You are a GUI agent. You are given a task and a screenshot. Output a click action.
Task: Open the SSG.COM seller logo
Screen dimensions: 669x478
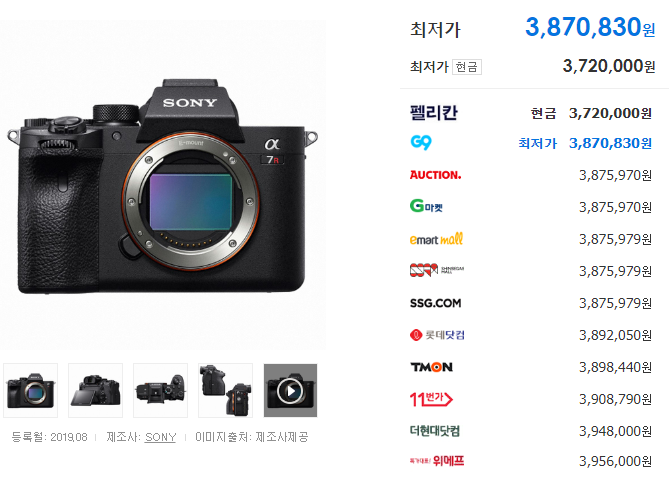coord(435,303)
